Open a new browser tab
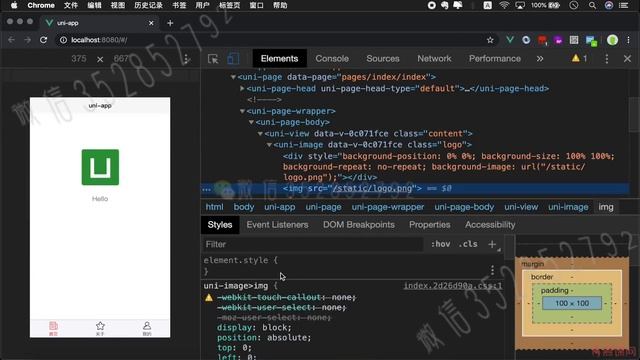 click(170, 23)
